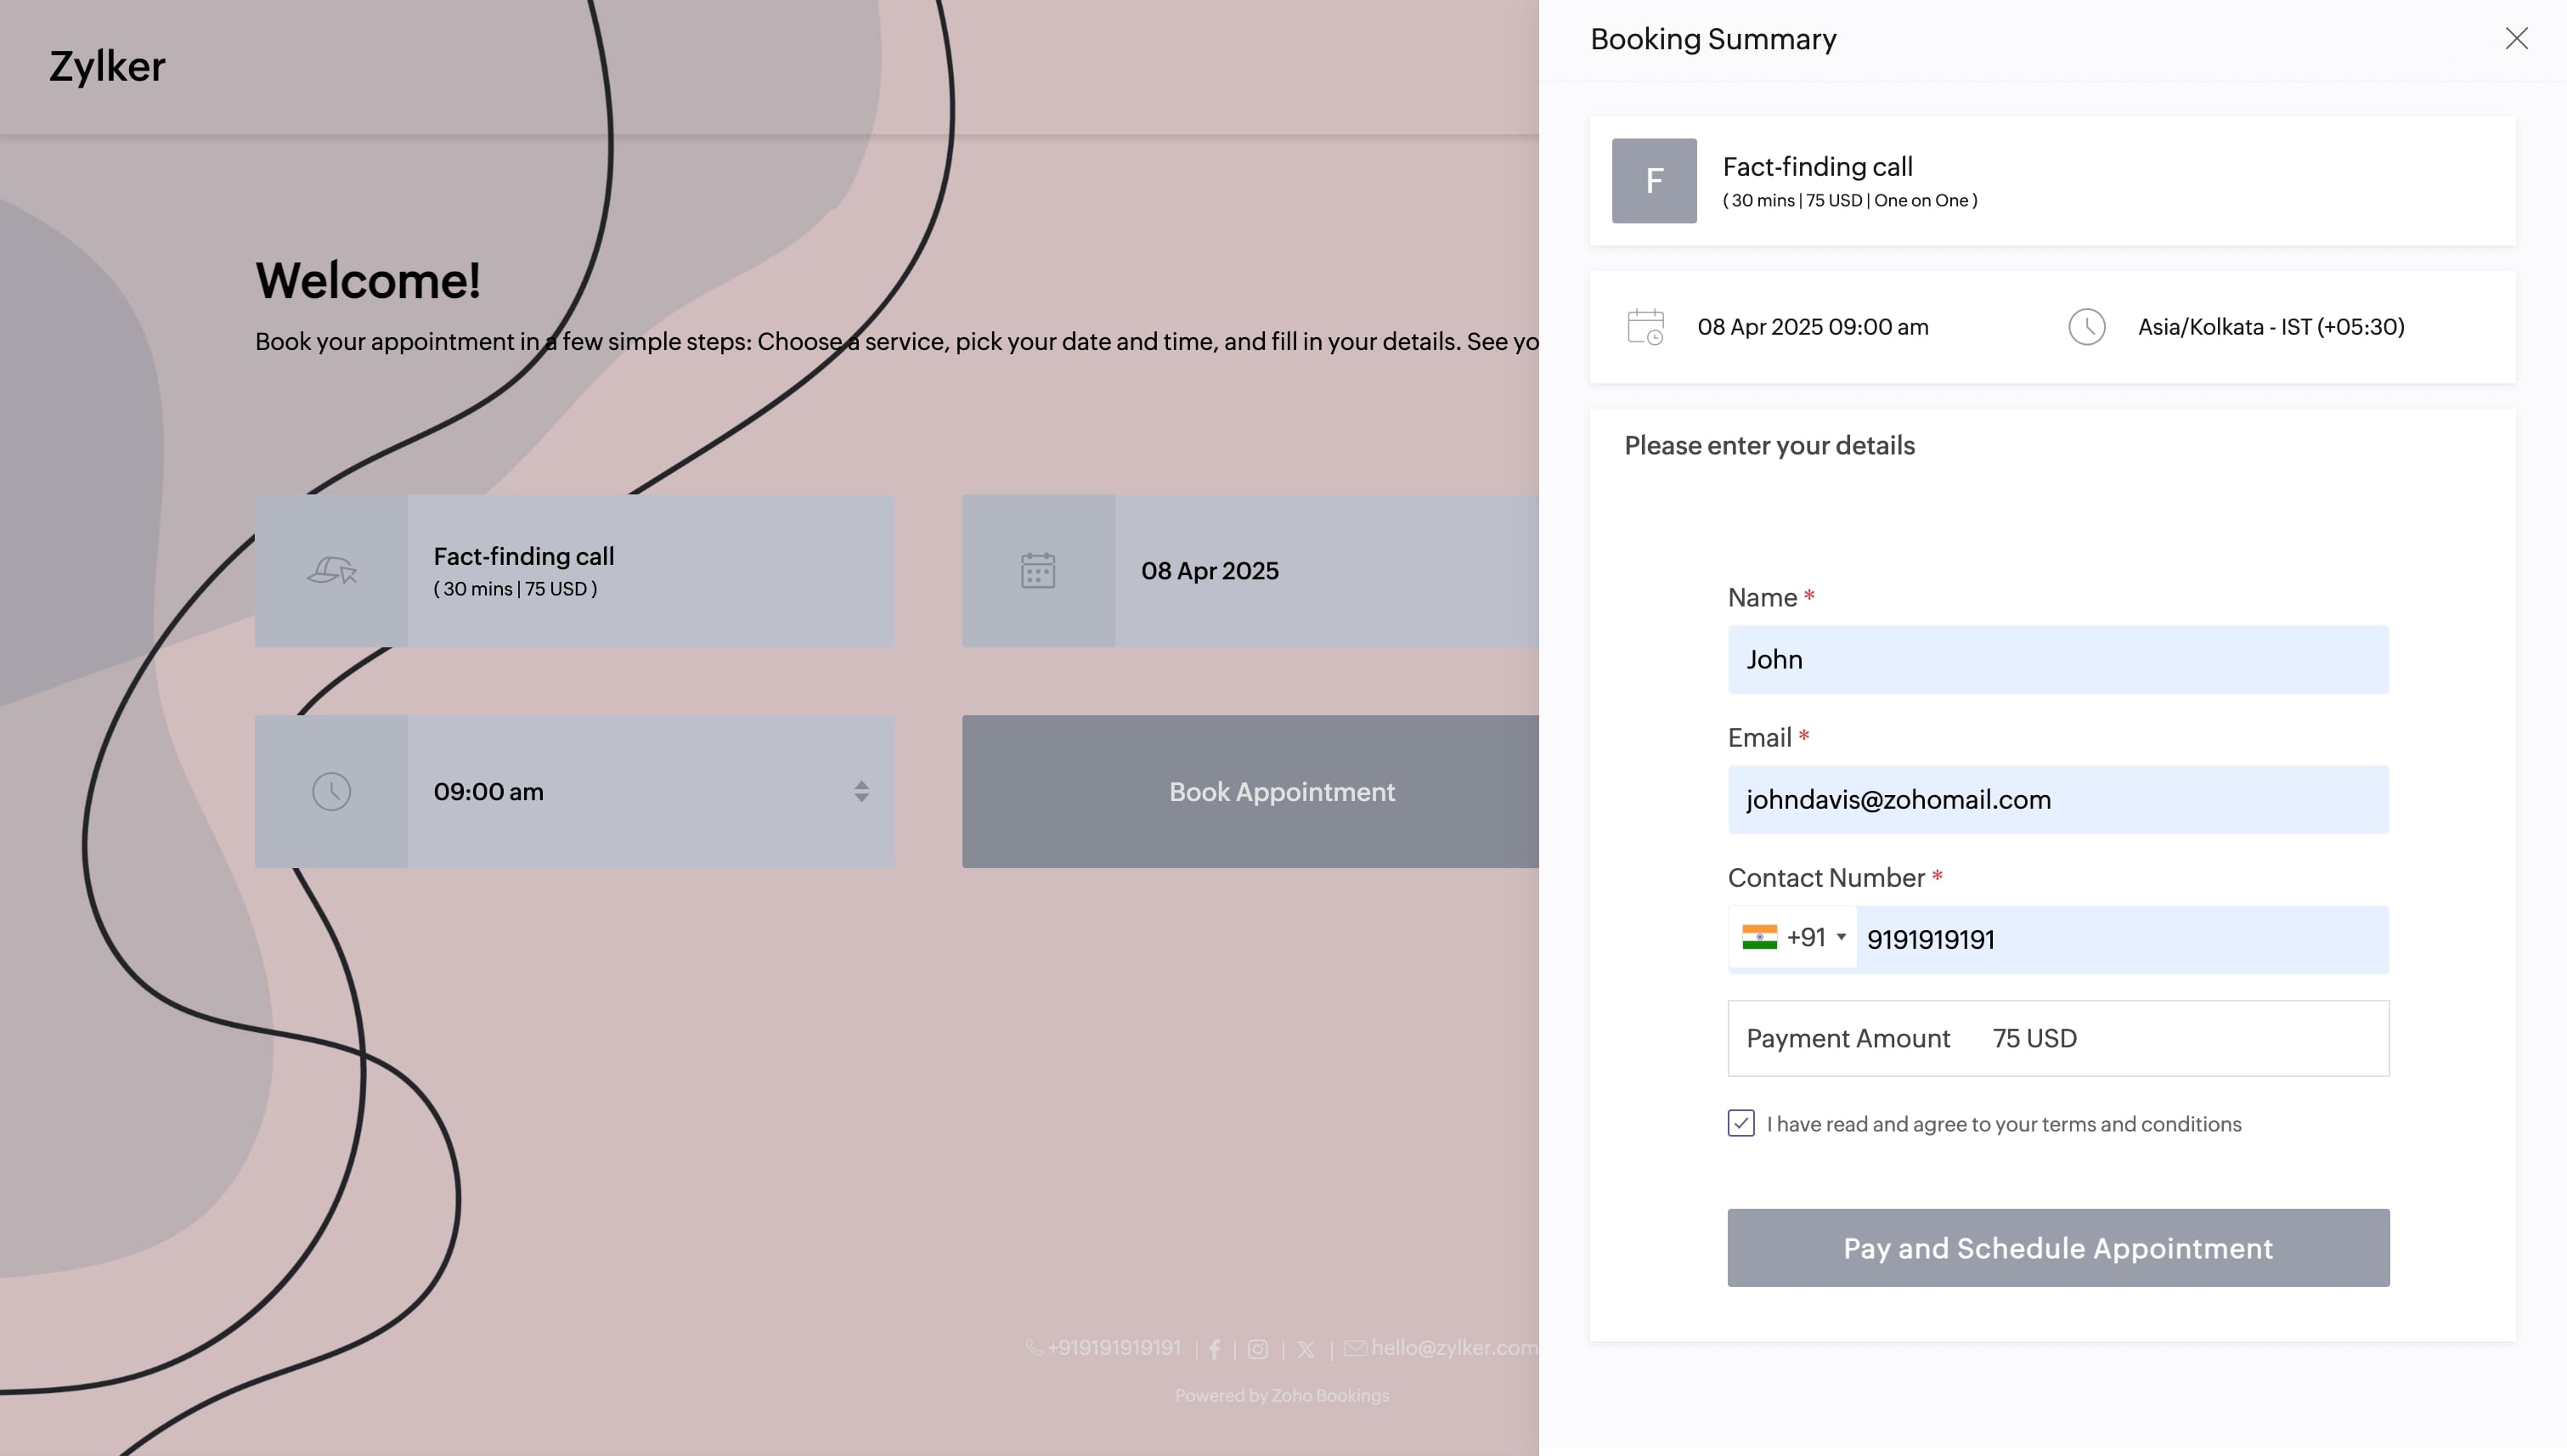Click the clock/time icon in booking summary
This screenshot has height=1456, width=2567.
click(2085, 326)
